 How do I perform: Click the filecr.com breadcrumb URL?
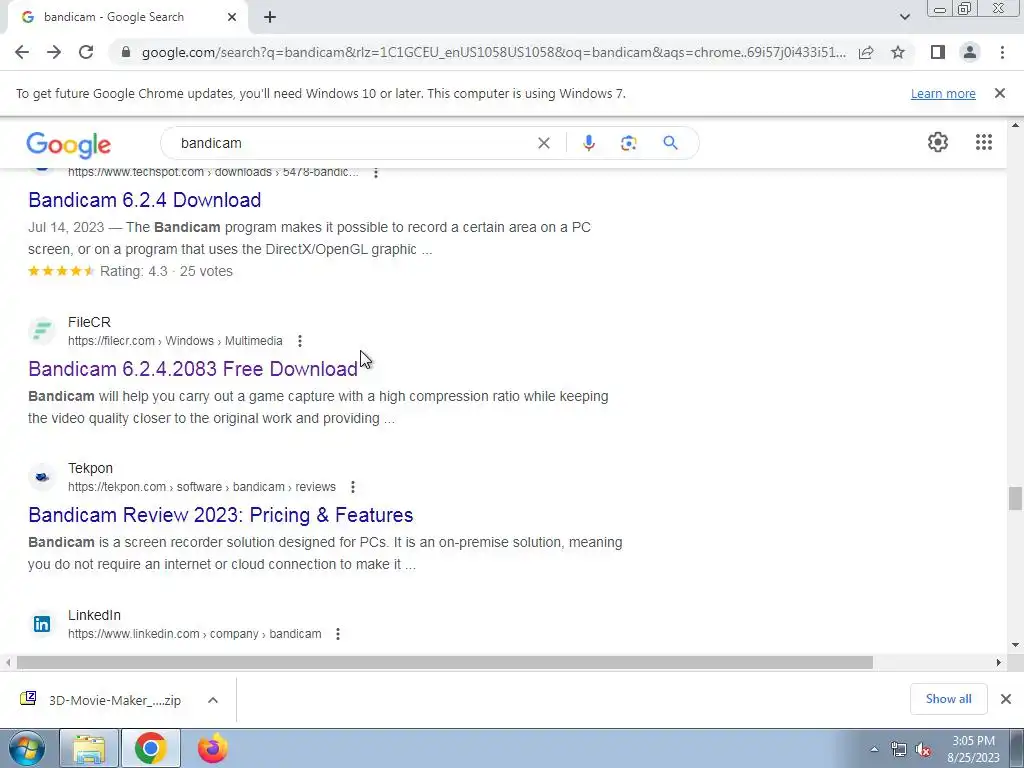(x=175, y=341)
